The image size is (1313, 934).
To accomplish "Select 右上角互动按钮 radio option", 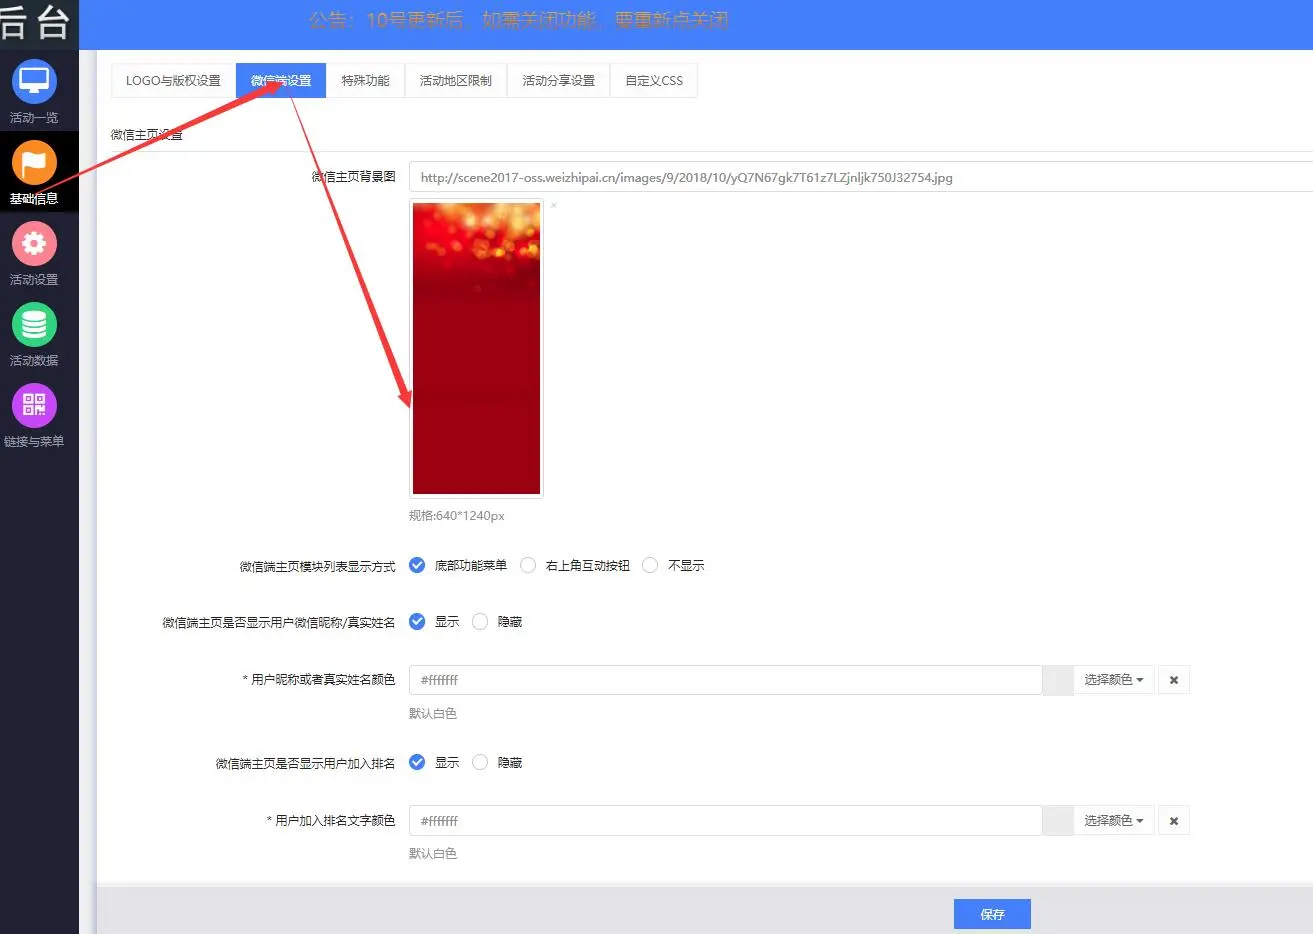I will coord(528,566).
